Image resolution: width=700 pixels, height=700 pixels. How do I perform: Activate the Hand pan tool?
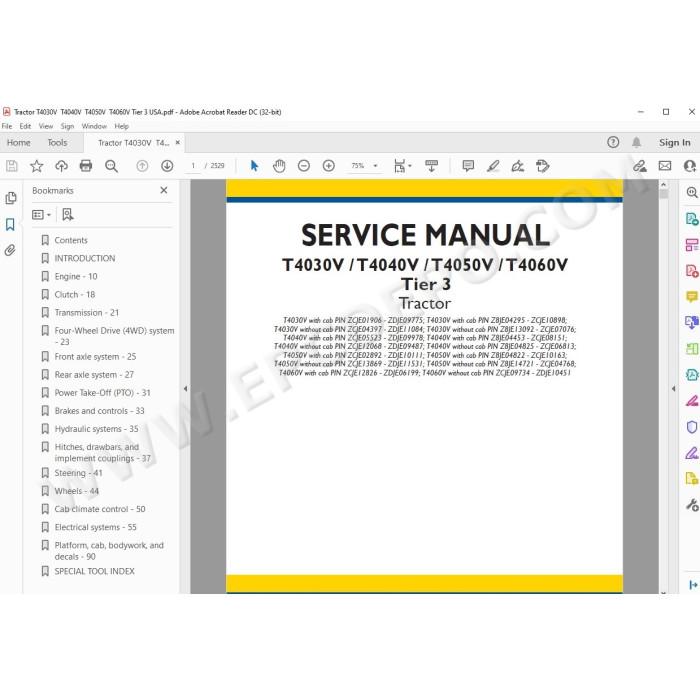click(x=279, y=166)
